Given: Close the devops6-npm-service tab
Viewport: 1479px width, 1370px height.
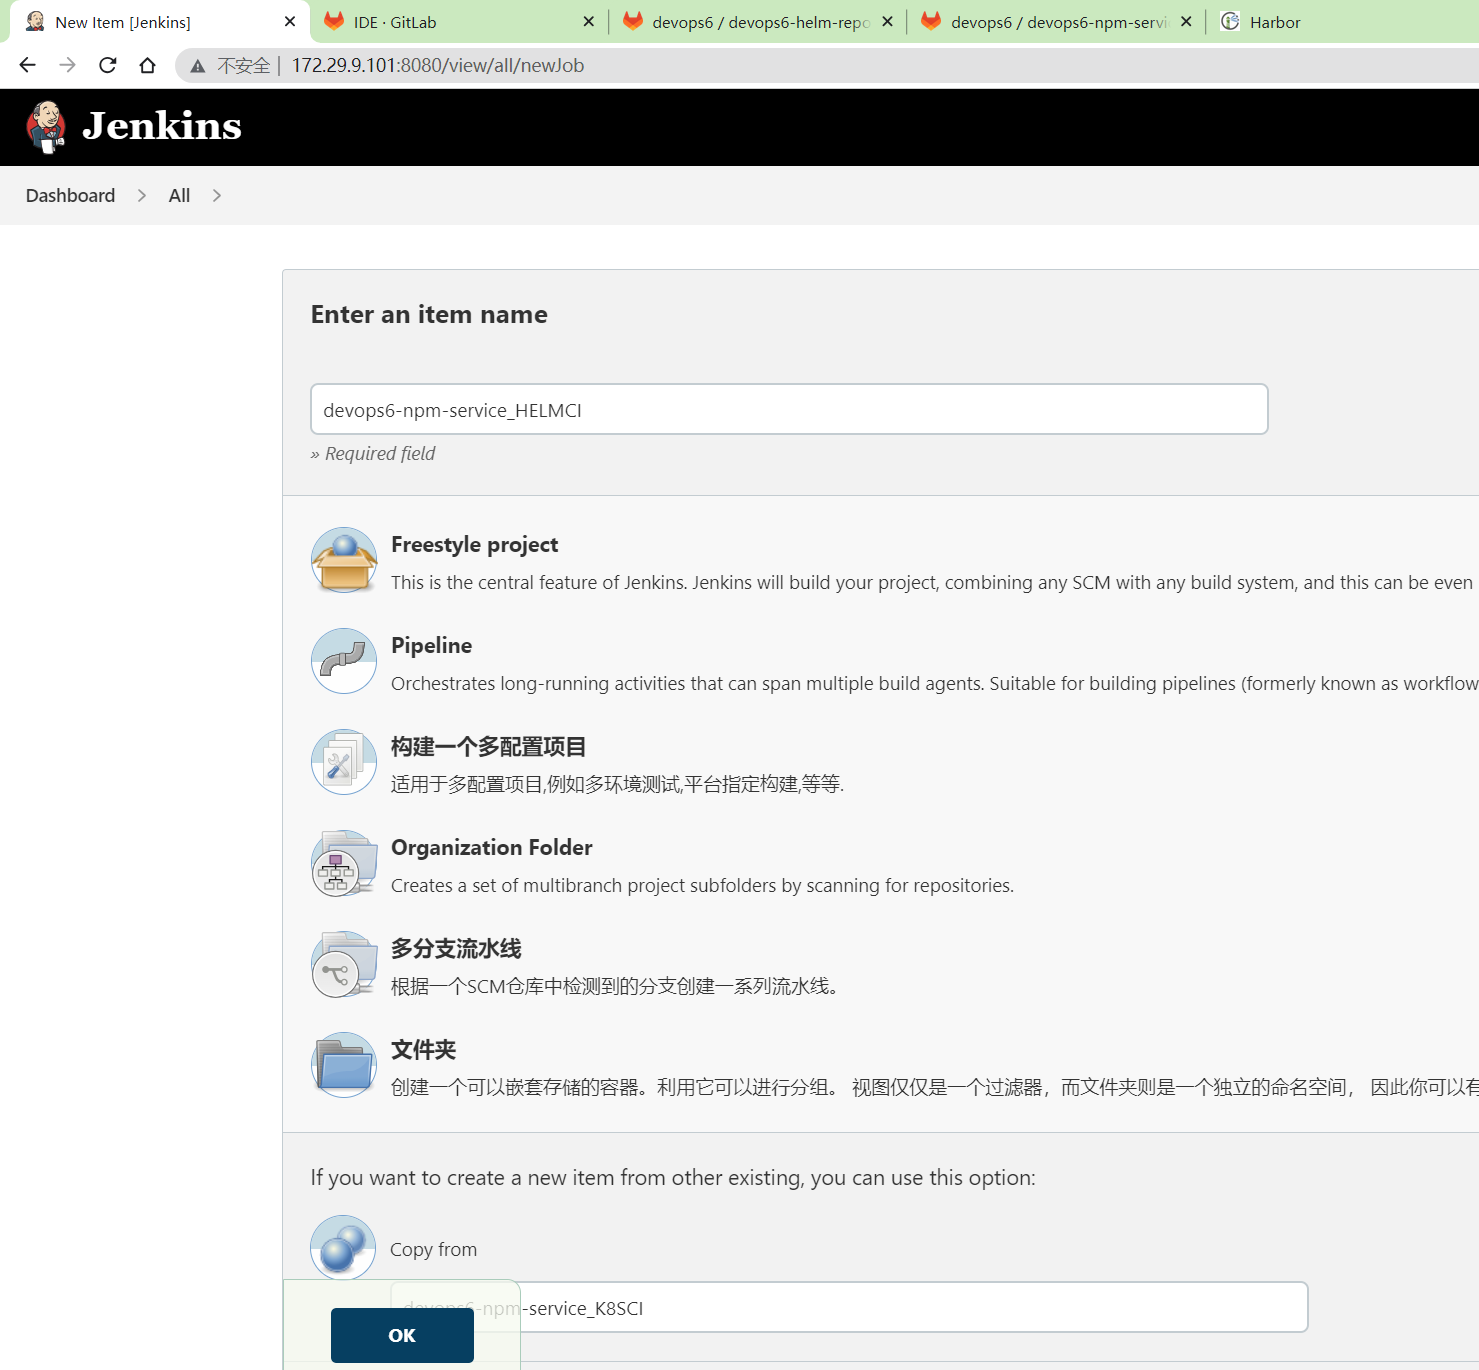Looking at the screenshot, I should click(x=1186, y=21).
